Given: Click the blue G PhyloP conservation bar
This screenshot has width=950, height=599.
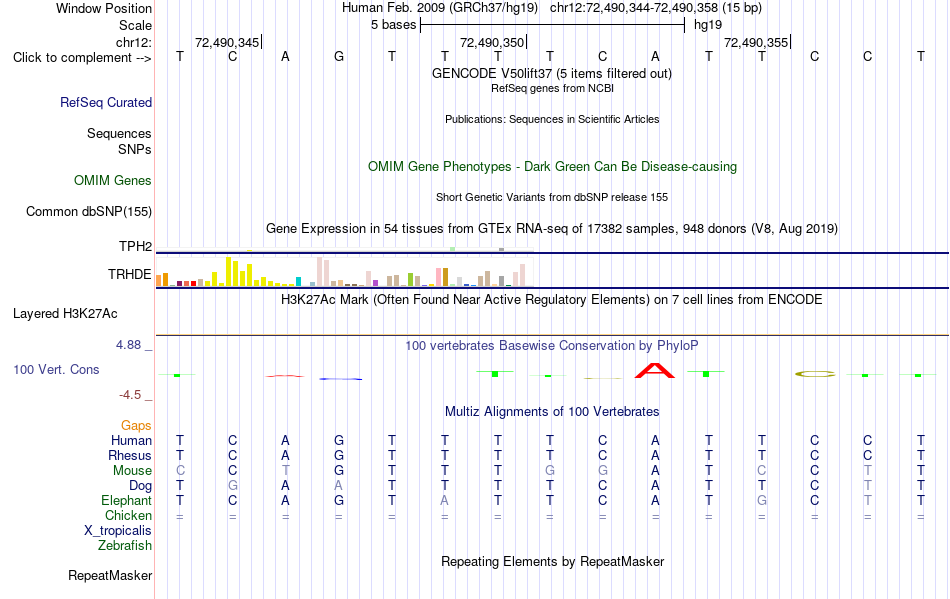Looking at the screenshot, I should tap(341, 379).
